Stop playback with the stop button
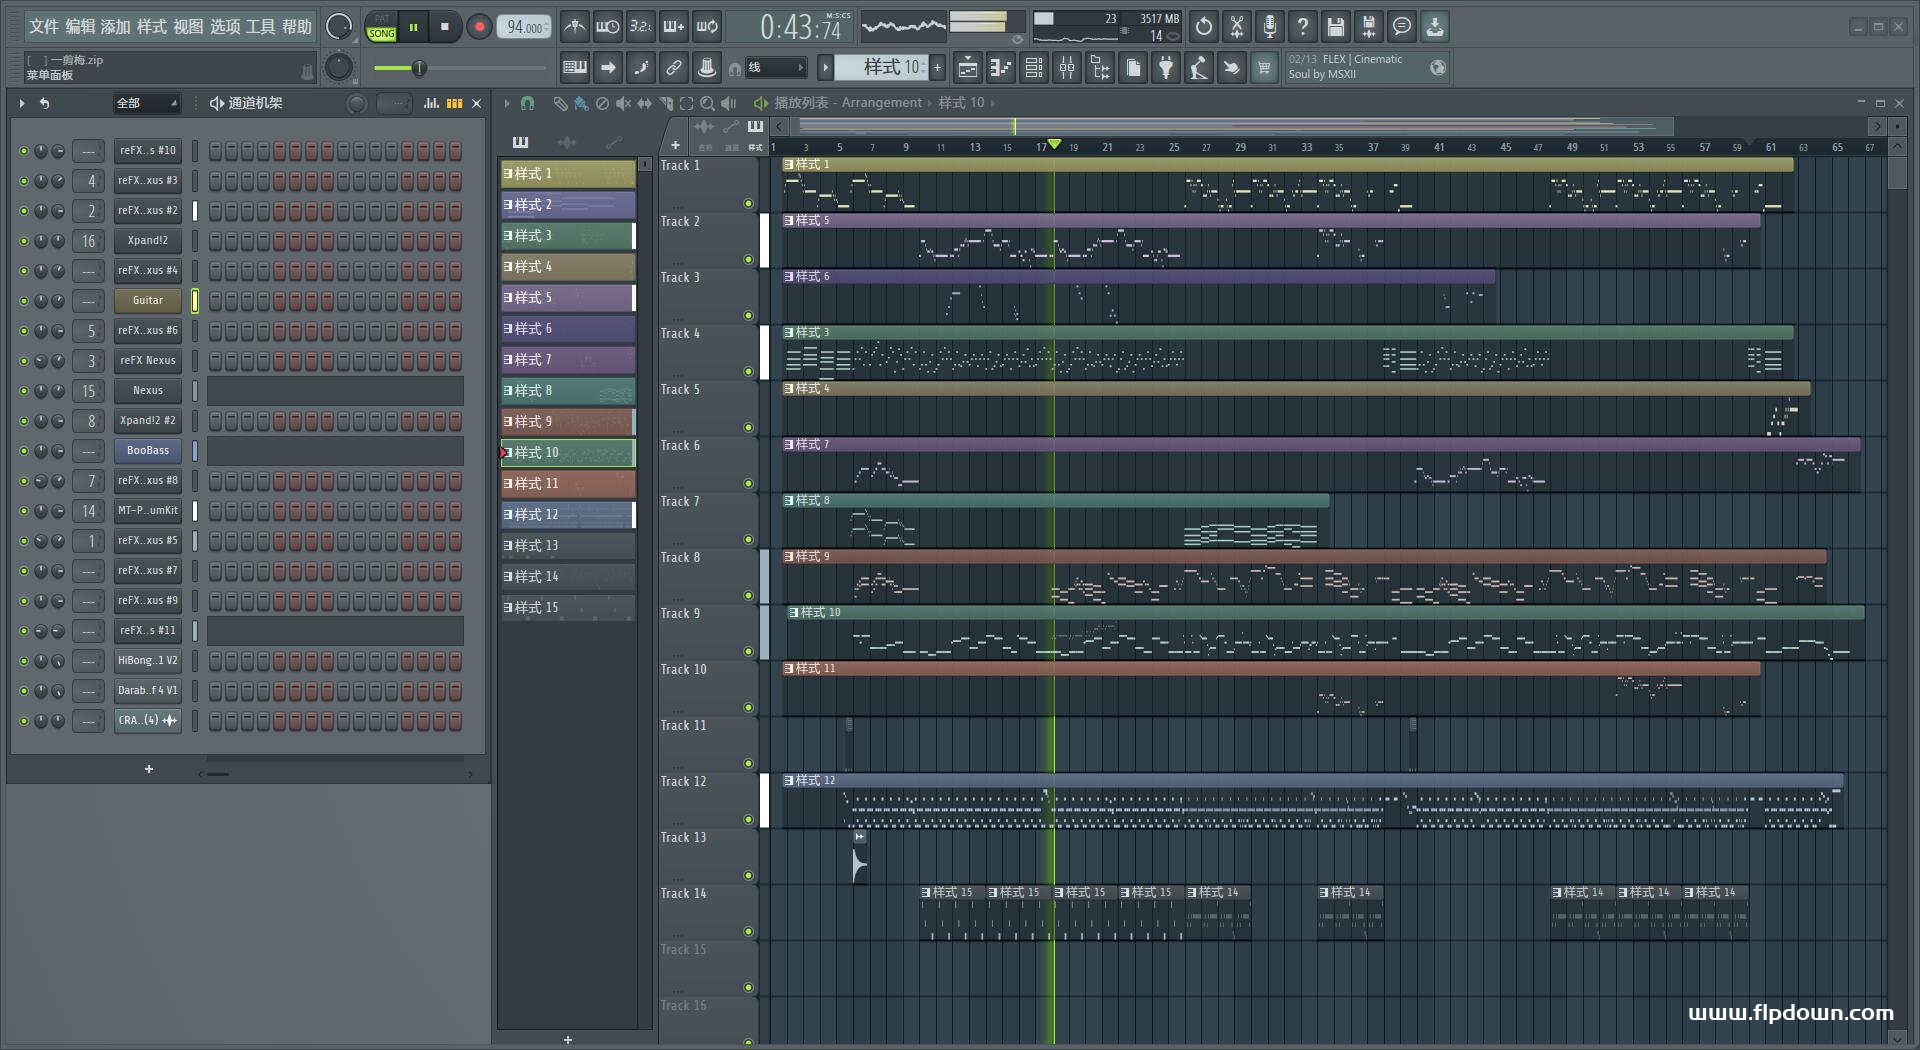The width and height of the screenshot is (1920, 1050). coord(445,27)
